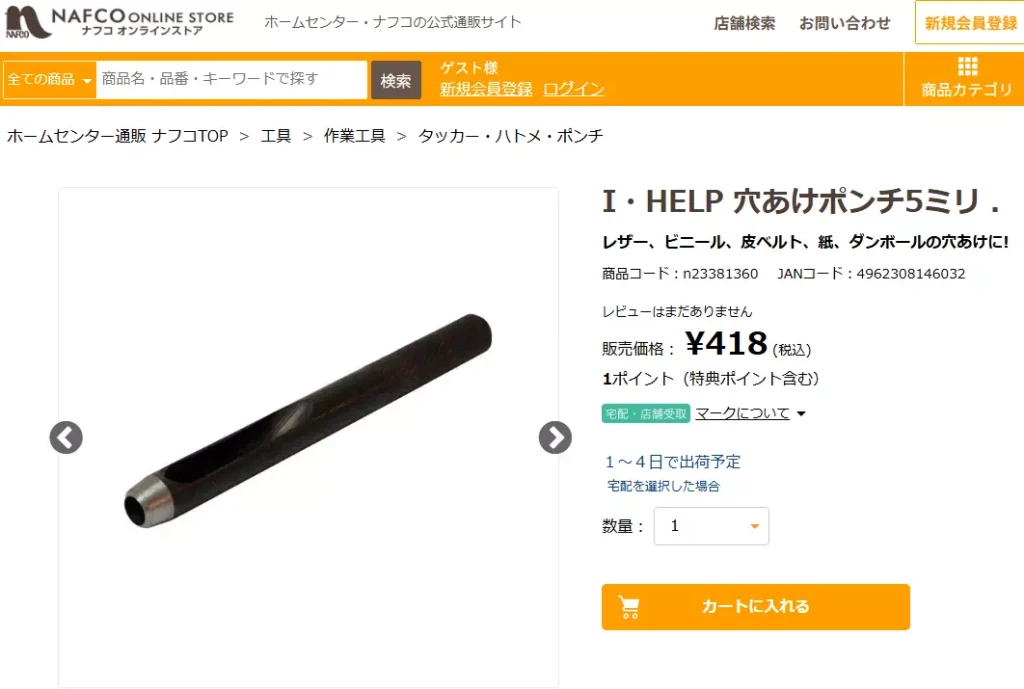The height and width of the screenshot is (689, 1024).
Task: Expand the 全ての商品 category dropdown
Action: click(49, 80)
